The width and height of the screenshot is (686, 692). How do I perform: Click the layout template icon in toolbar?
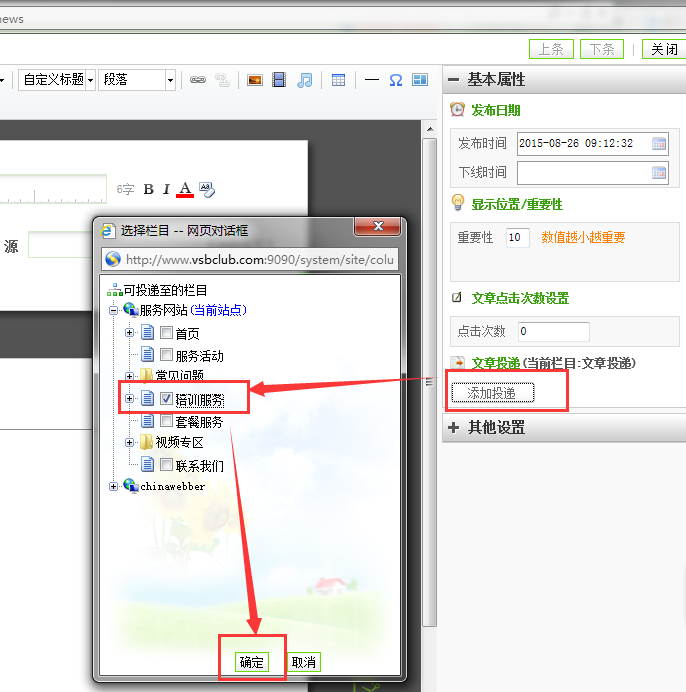tap(420, 80)
